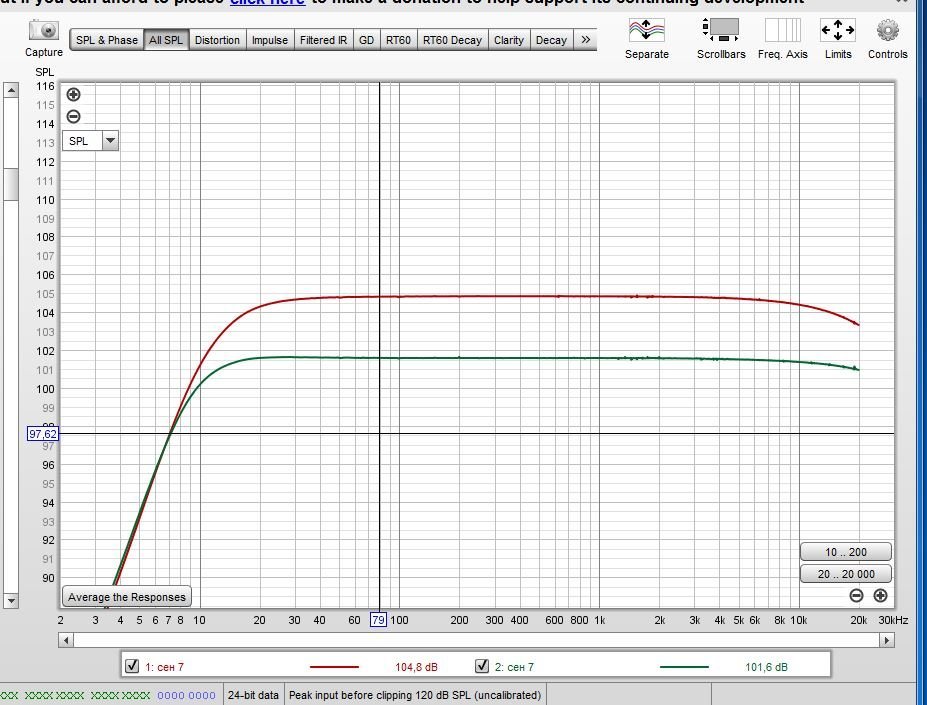
Task: Zoom out vertically with top-left minus icon
Action: (73, 117)
